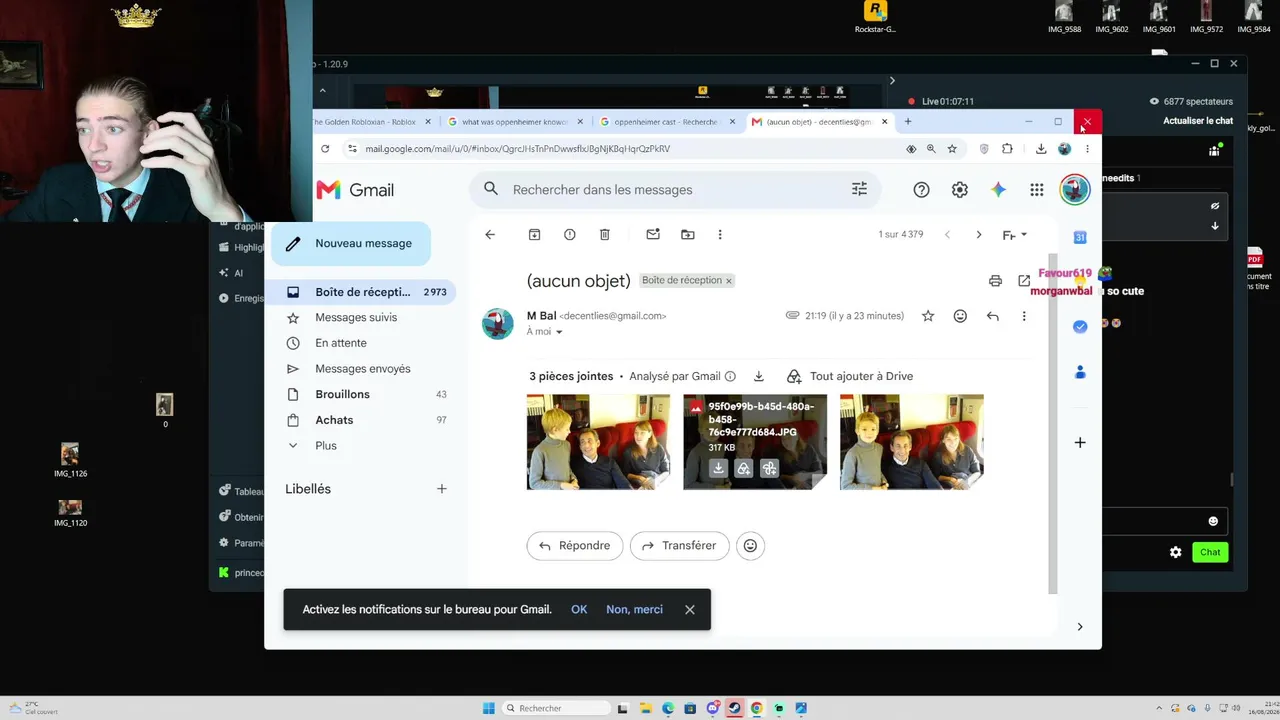This screenshot has height=720, width=1280.
Task: Open Messages envoyés folder
Action: click(364, 369)
